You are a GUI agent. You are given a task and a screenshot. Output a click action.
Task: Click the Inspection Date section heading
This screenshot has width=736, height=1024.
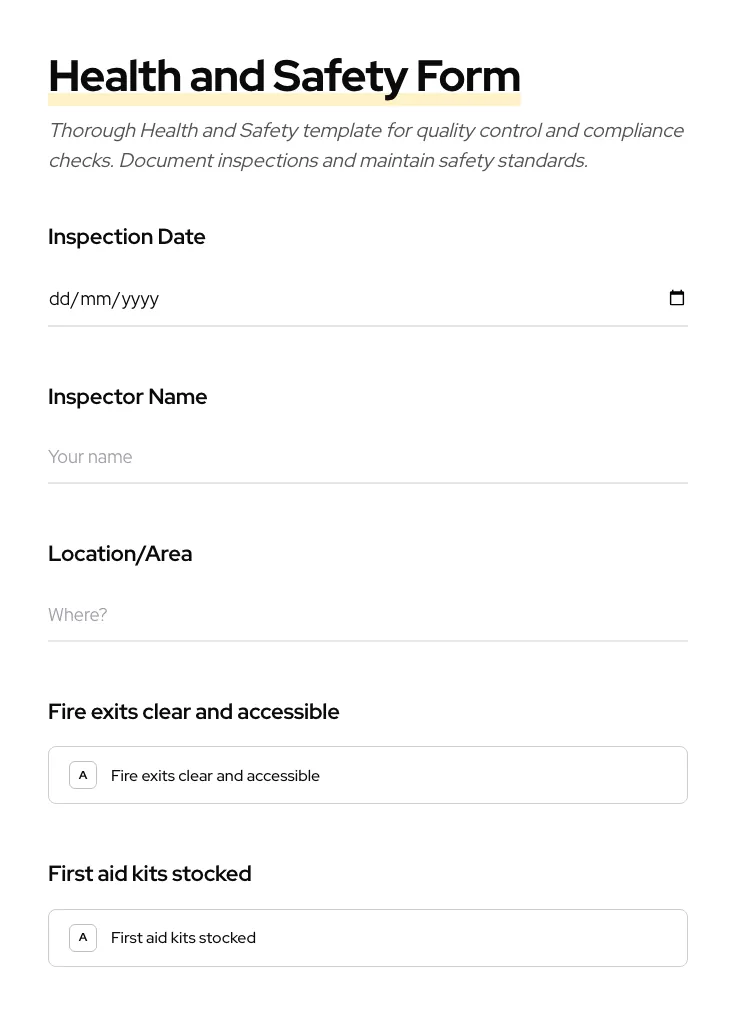tap(126, 237)
